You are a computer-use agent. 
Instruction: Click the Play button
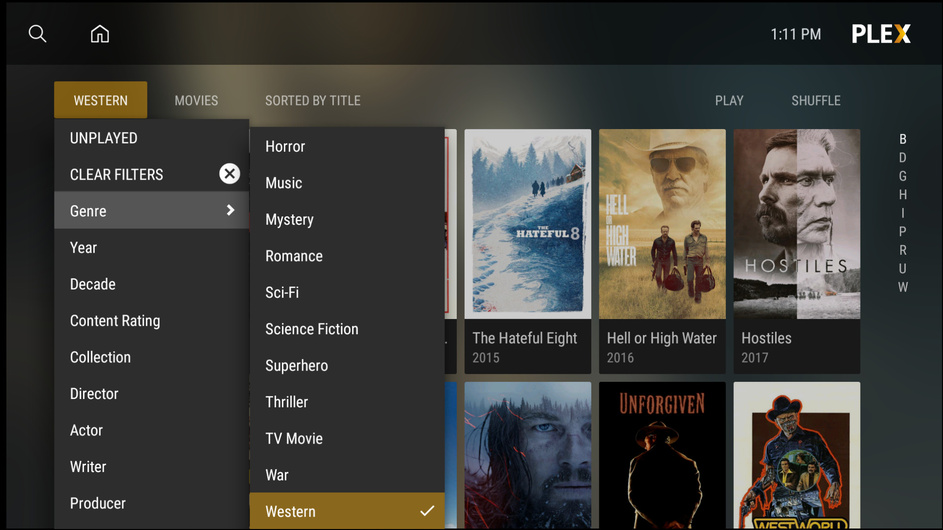(x=729, y=100)
